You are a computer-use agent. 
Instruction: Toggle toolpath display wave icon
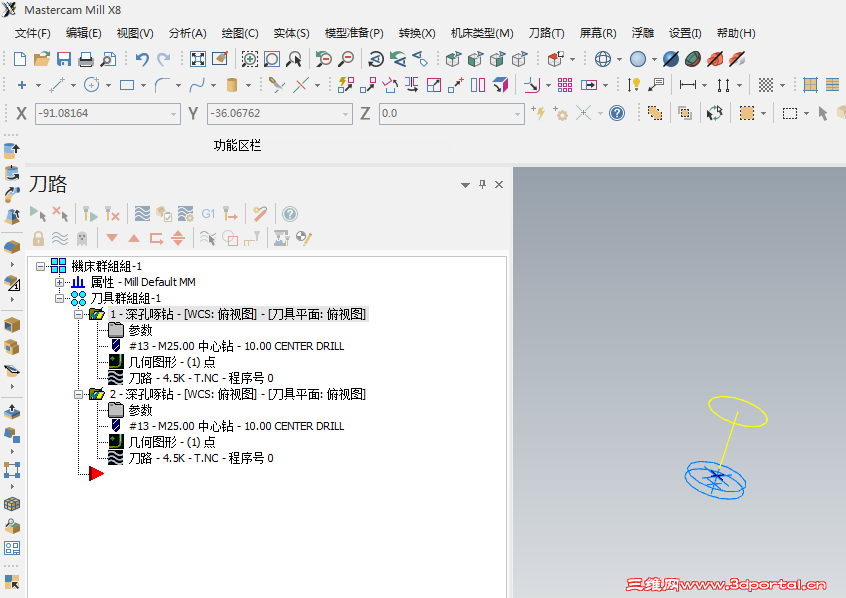tap(60, 239)
